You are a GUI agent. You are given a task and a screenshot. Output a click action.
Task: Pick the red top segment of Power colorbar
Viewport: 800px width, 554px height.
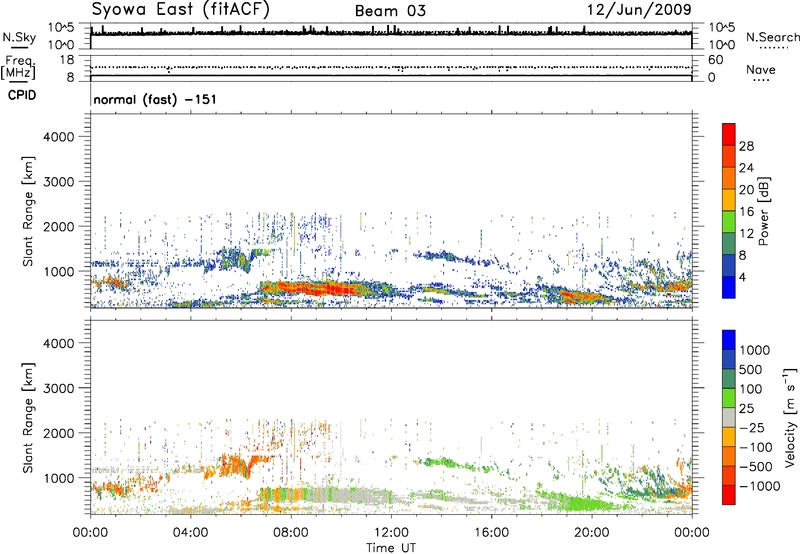(x=729, y=134)
